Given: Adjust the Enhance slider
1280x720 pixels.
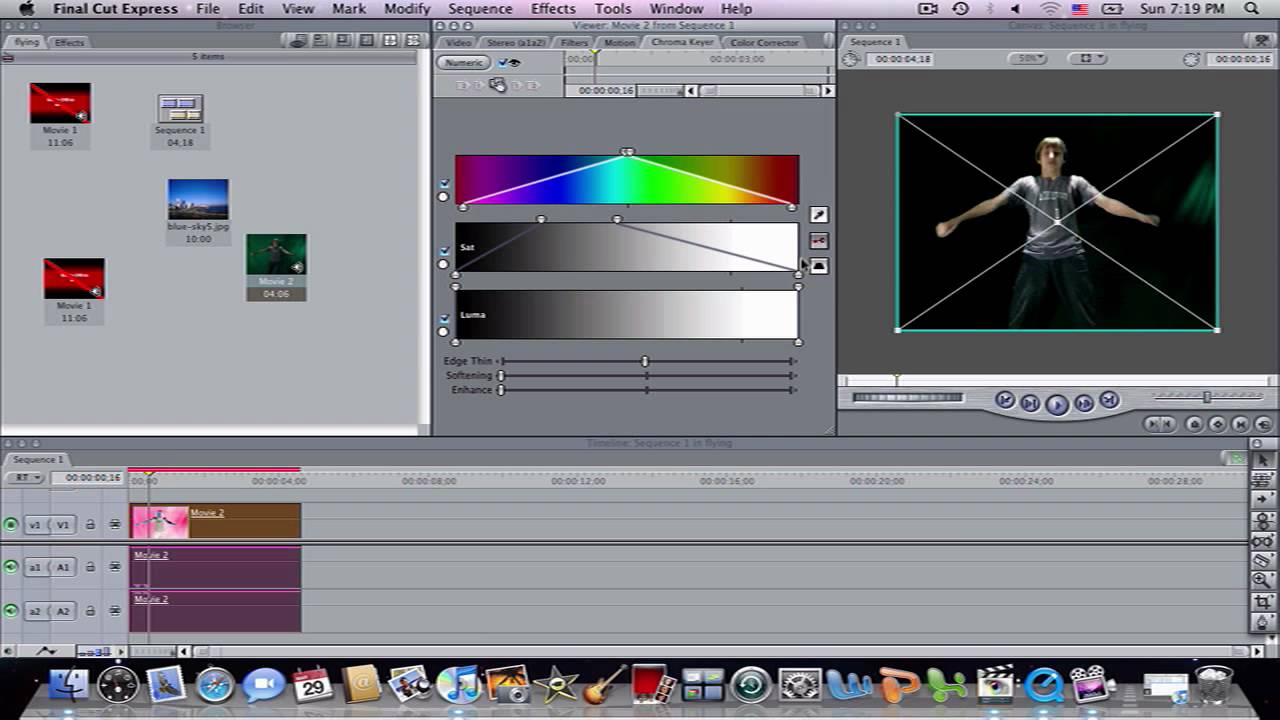Looking at the screenshot, I should [x=648, y=389].
